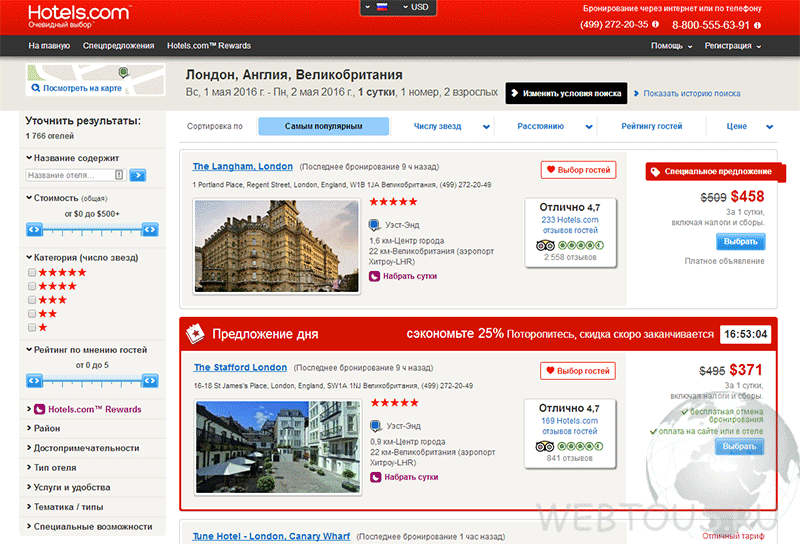
Task: Click the five-star rating of The Langham
Action: (x=393, y=202)
